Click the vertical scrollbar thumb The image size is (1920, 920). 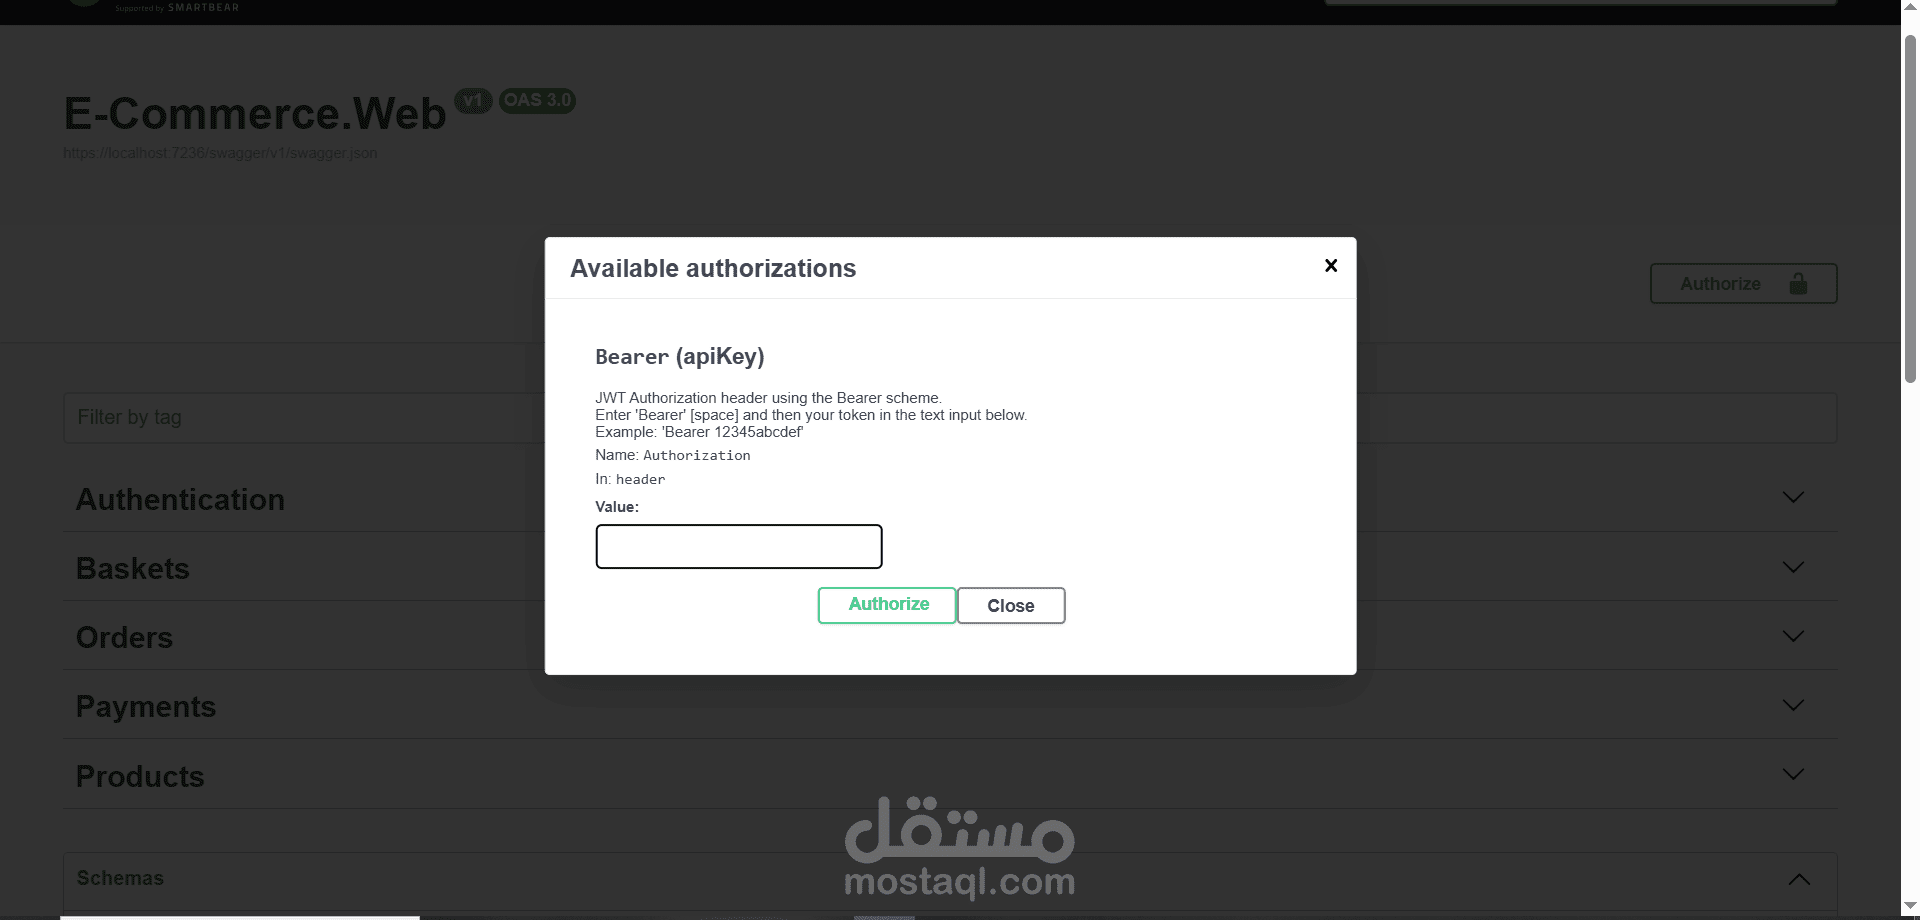tap(1910, 210)
